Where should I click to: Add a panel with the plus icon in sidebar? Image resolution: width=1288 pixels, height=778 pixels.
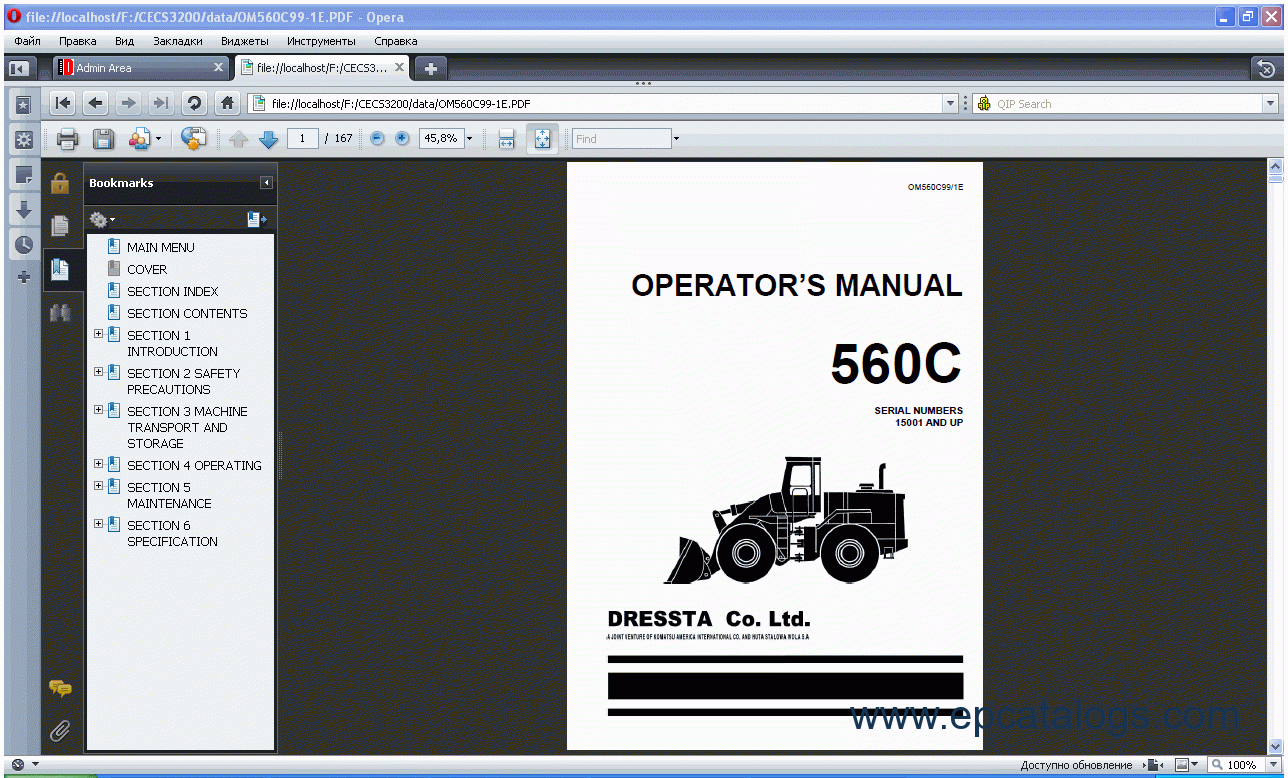tap(24, 277)
